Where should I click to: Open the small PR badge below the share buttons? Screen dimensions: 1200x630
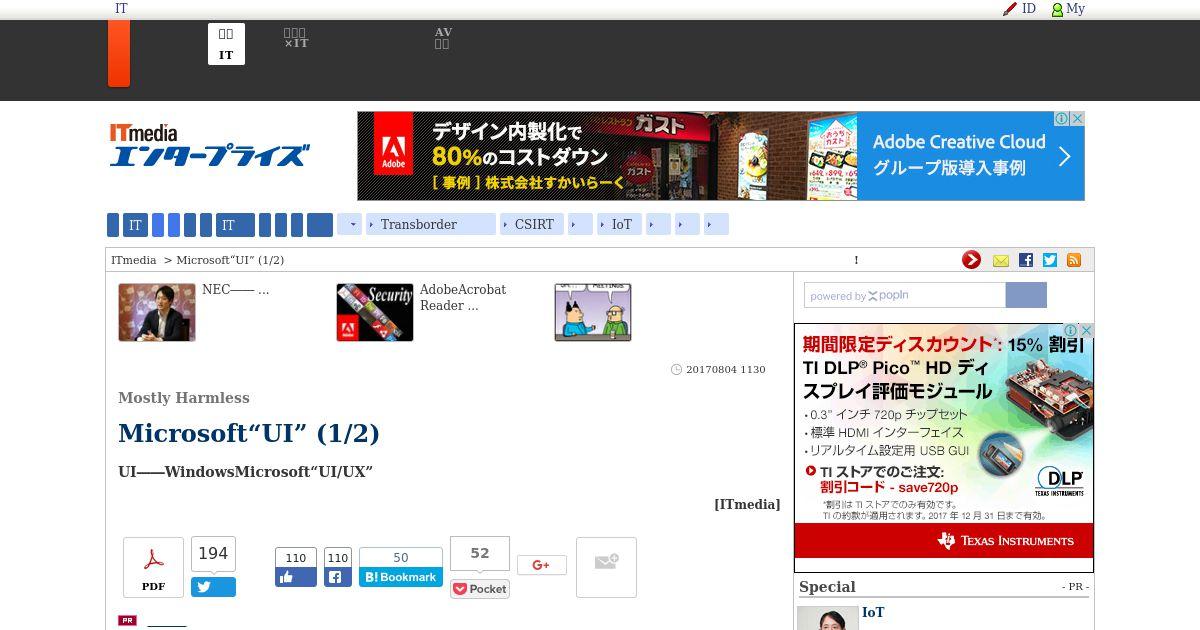(x=127, y=621)
